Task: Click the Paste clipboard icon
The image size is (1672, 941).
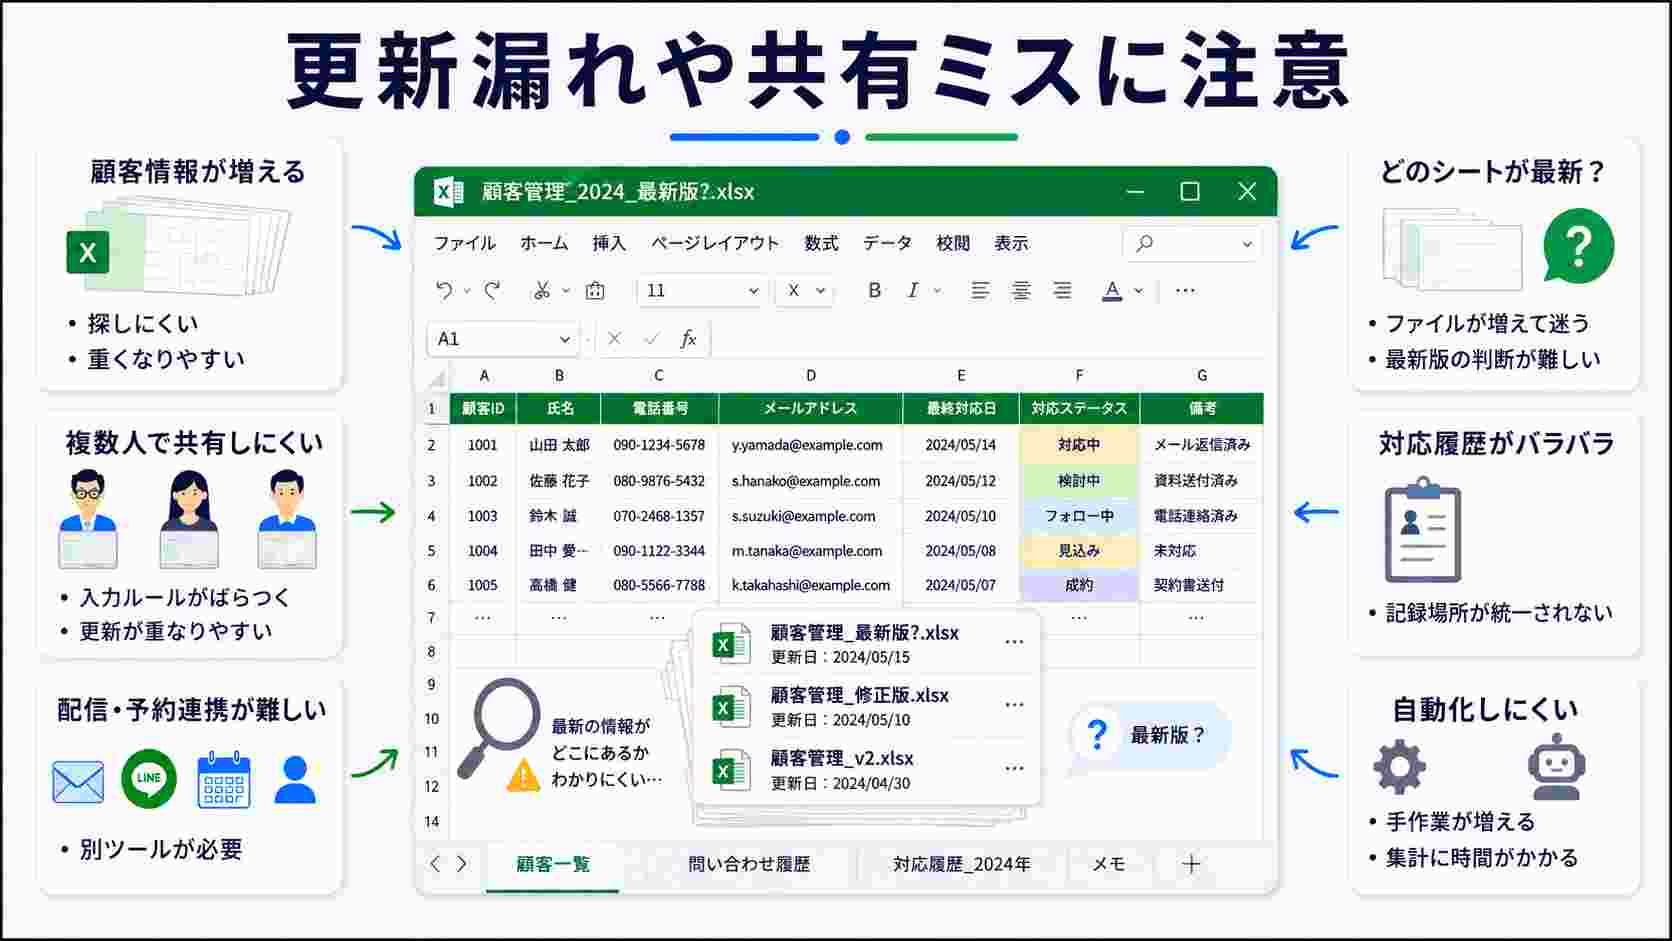Action: pyautogui.click(x=595, y=290)
